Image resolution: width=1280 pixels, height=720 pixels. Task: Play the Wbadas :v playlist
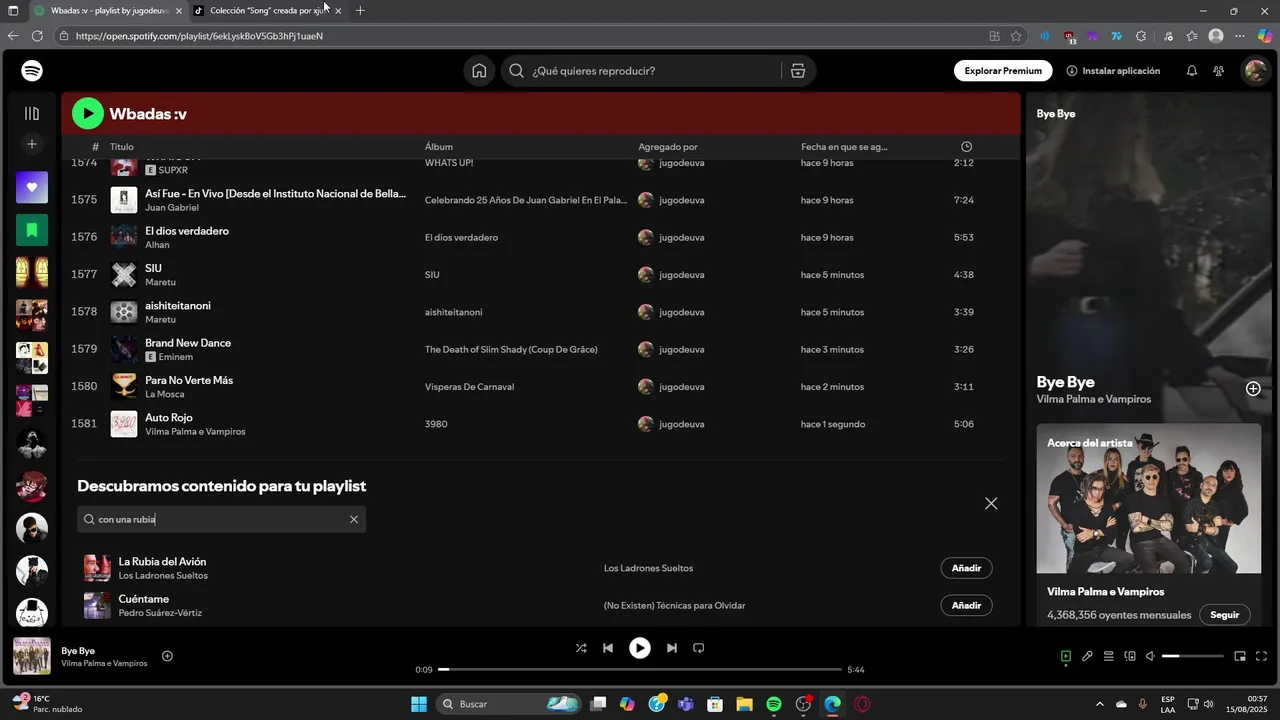pyautogui.click(x=88, y=114)
